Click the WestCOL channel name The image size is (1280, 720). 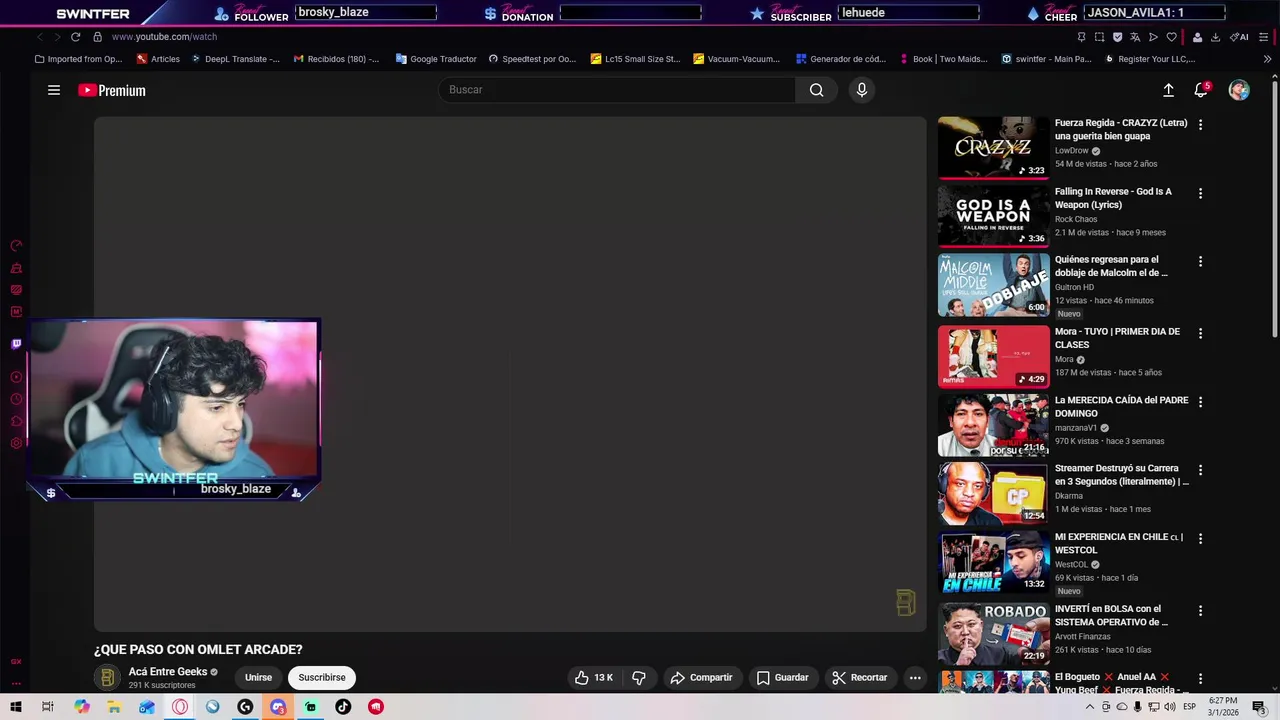(x=1071, y=564)
